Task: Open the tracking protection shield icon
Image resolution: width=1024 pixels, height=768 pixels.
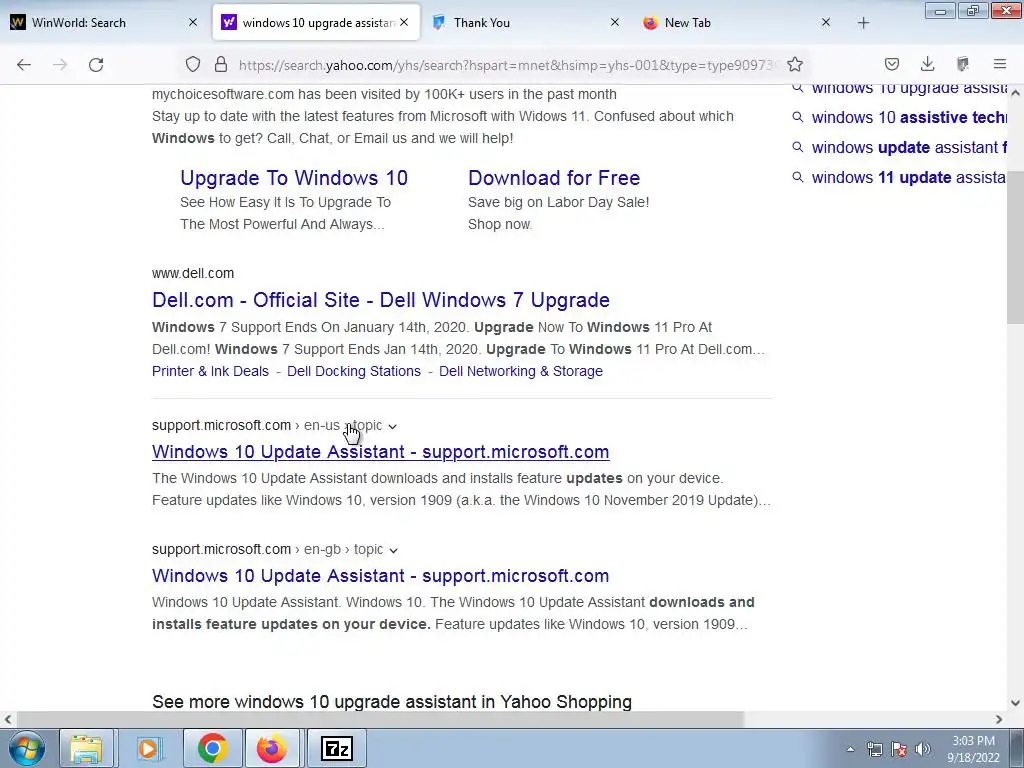Action: [193, 64]
